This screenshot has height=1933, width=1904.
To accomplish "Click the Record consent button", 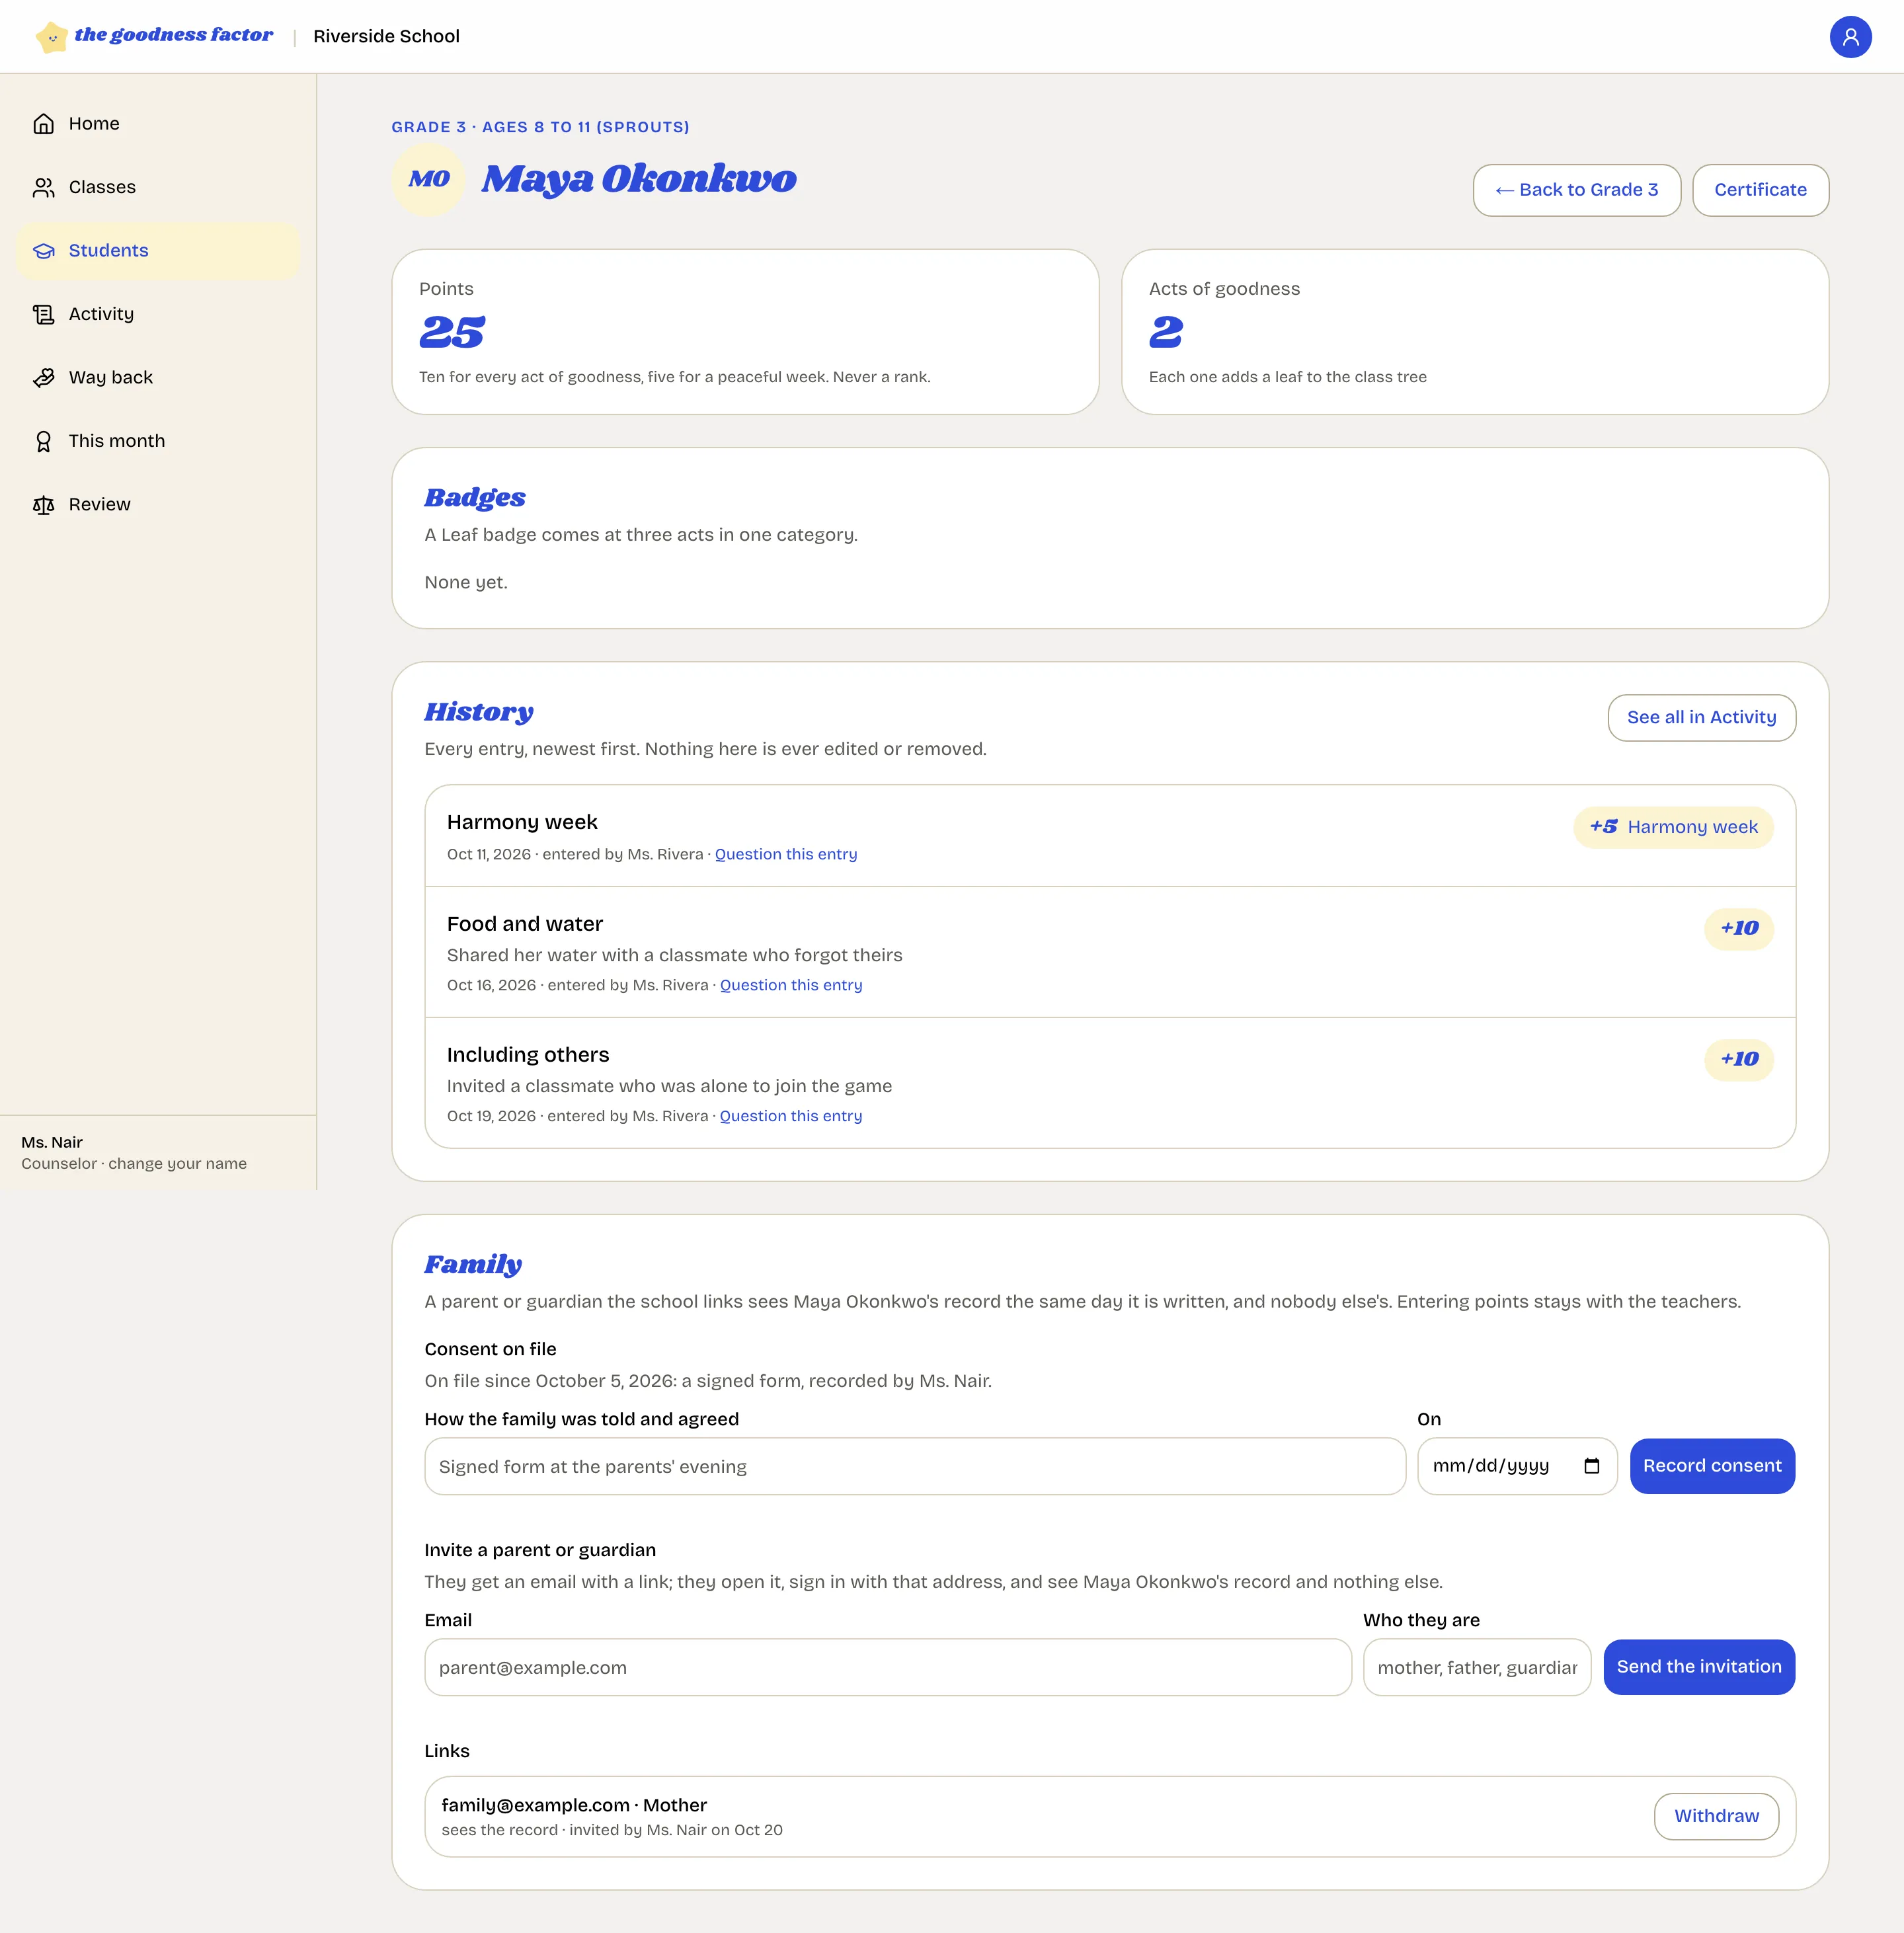I will click(x=1712, y=1466).
